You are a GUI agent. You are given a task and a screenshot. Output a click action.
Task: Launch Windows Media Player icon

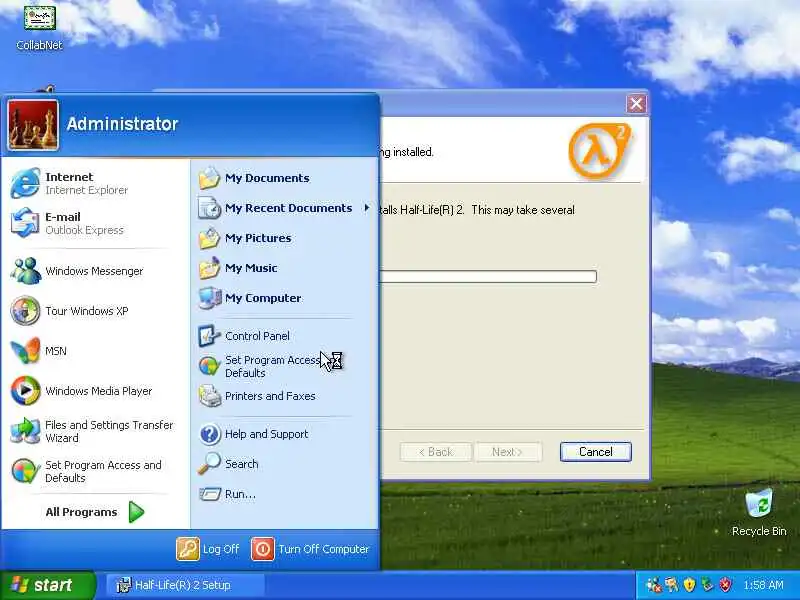[x=26, y=391]
